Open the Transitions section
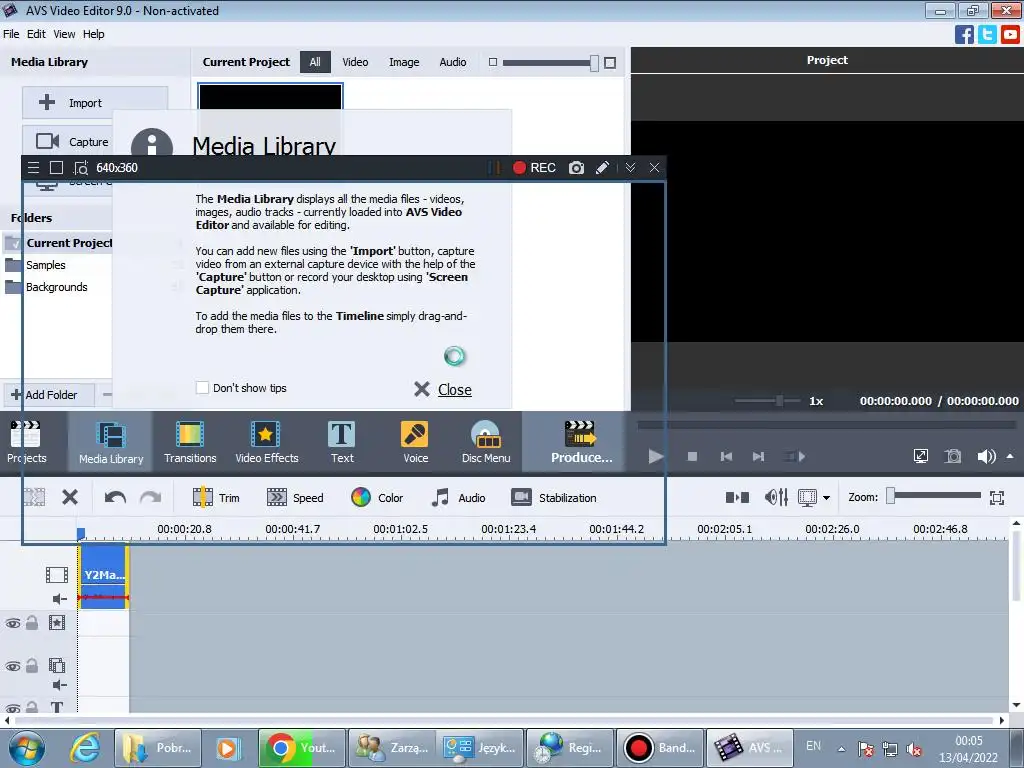1024x768 pixels. point(190,441)
